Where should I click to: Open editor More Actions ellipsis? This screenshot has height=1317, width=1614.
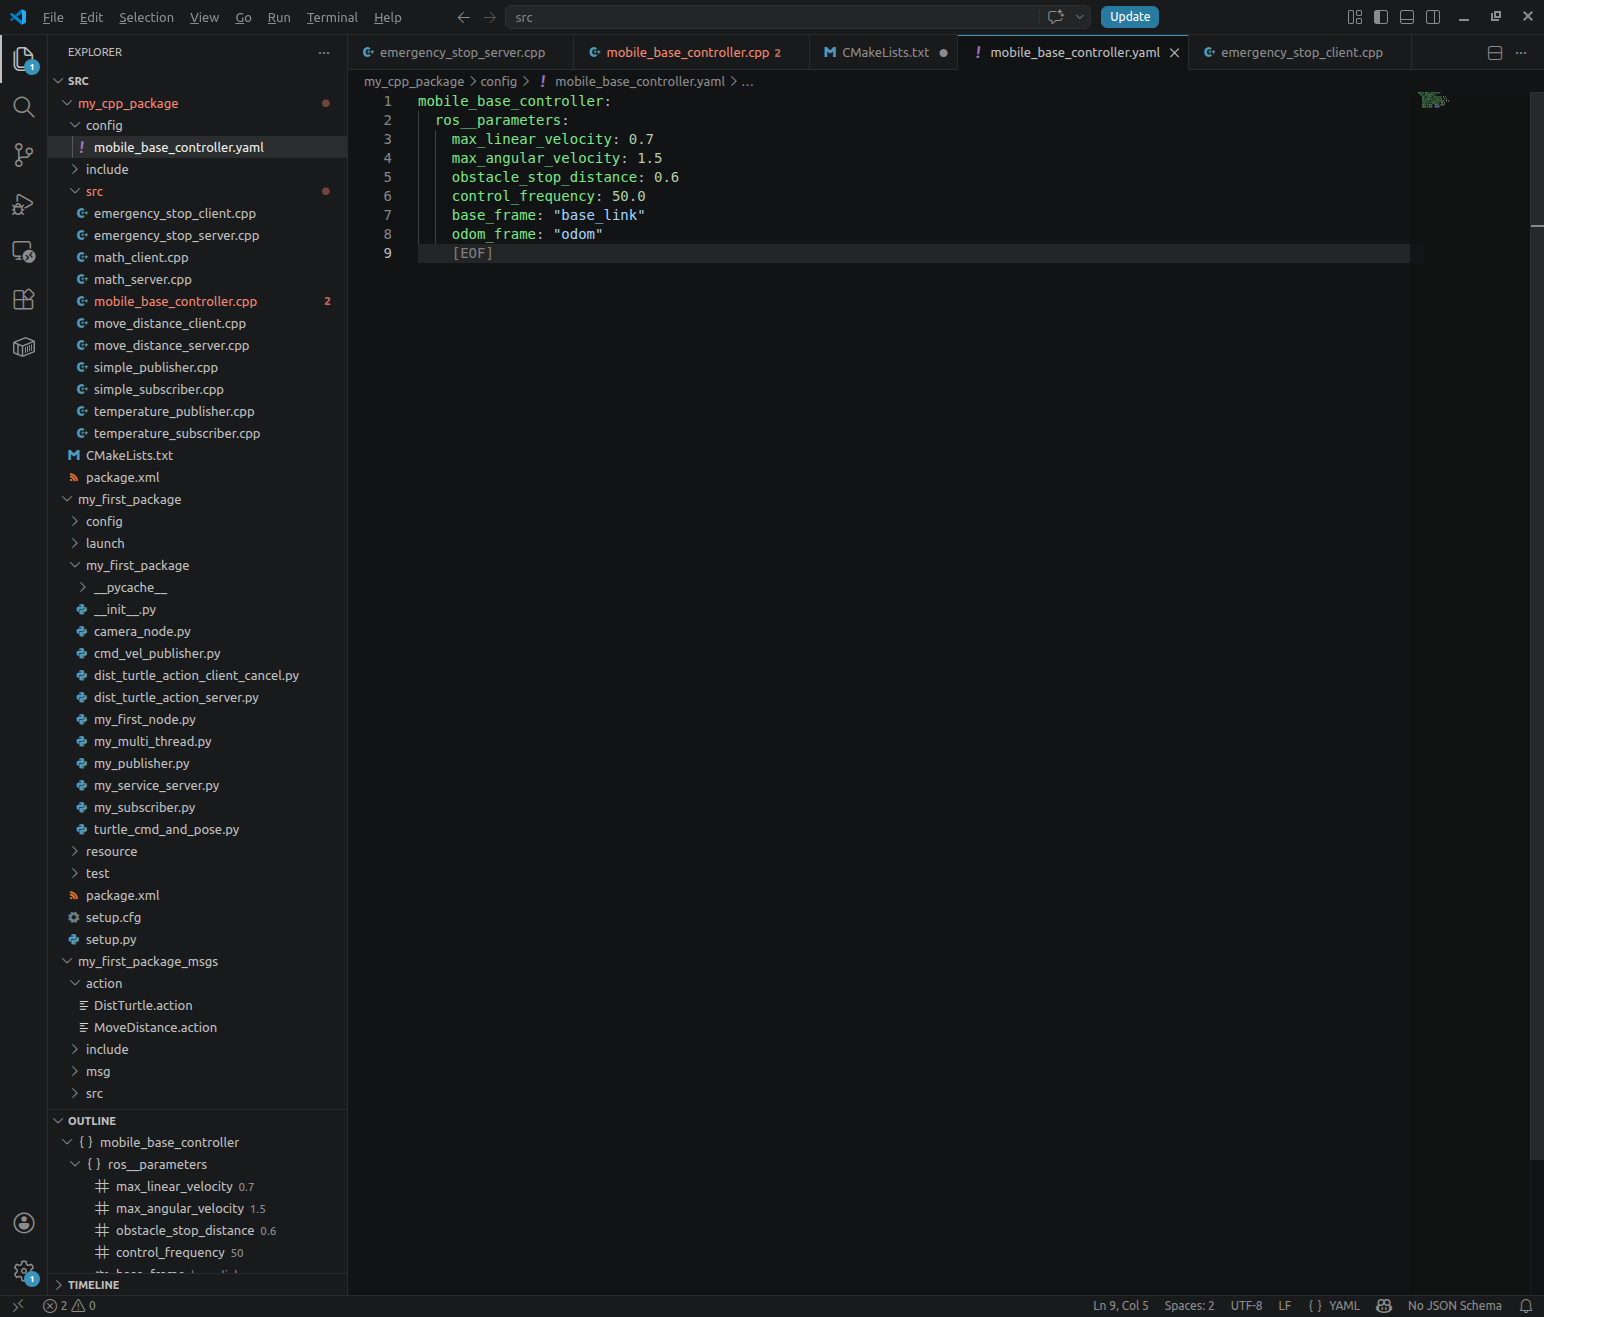pos(1521,53)
